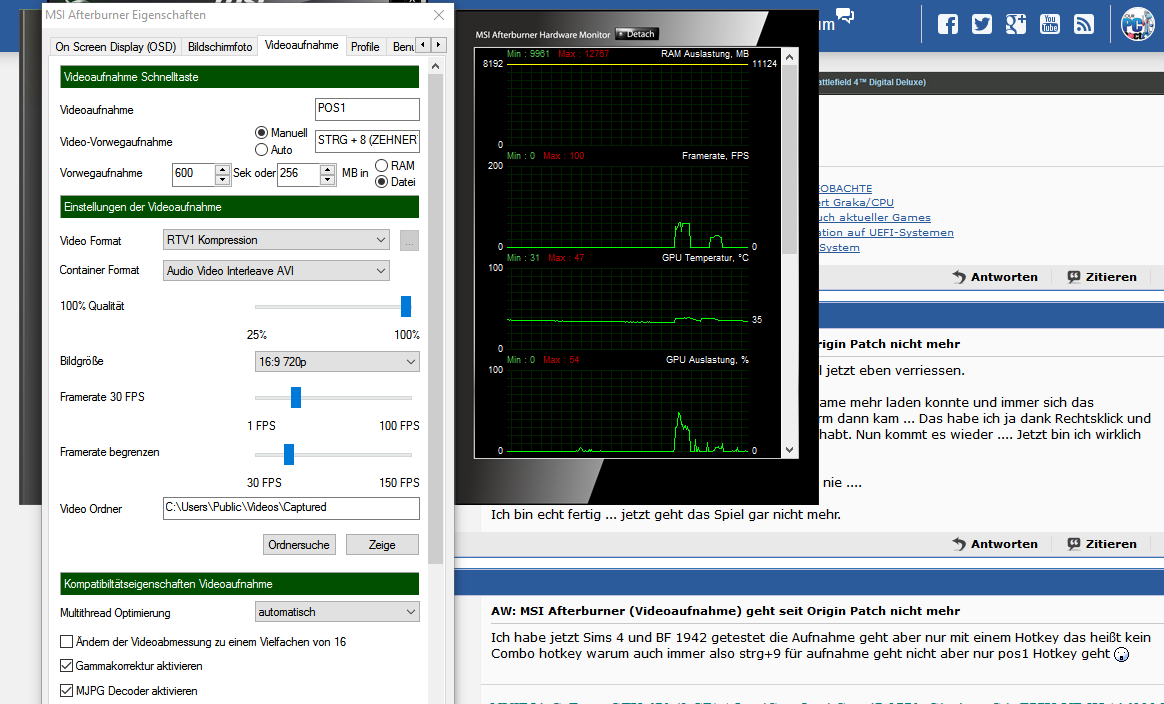
Task: Click the Framerate 30 FPS slider handle
Action: (295, 397)
